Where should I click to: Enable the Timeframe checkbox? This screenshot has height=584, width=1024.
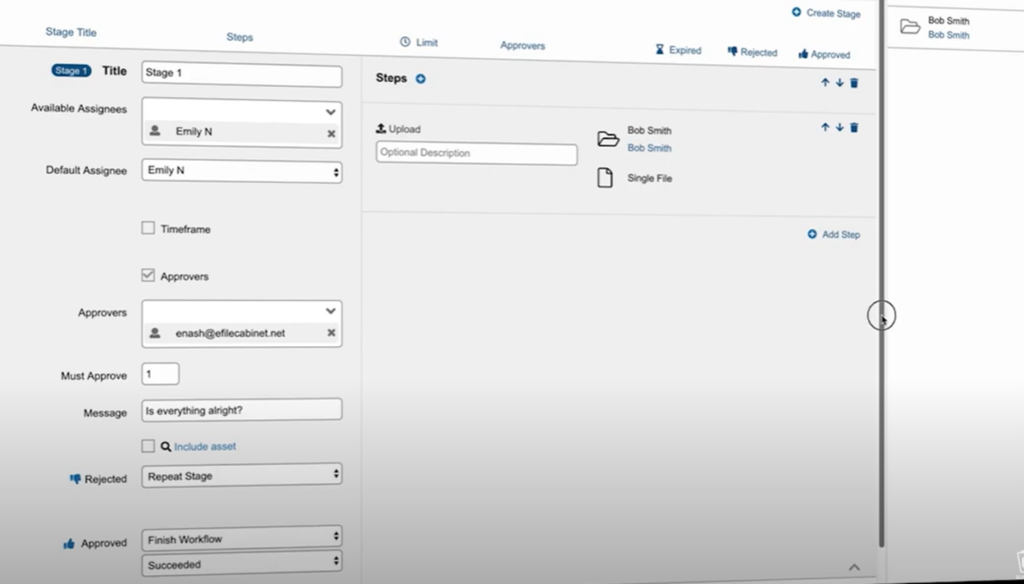148,229
